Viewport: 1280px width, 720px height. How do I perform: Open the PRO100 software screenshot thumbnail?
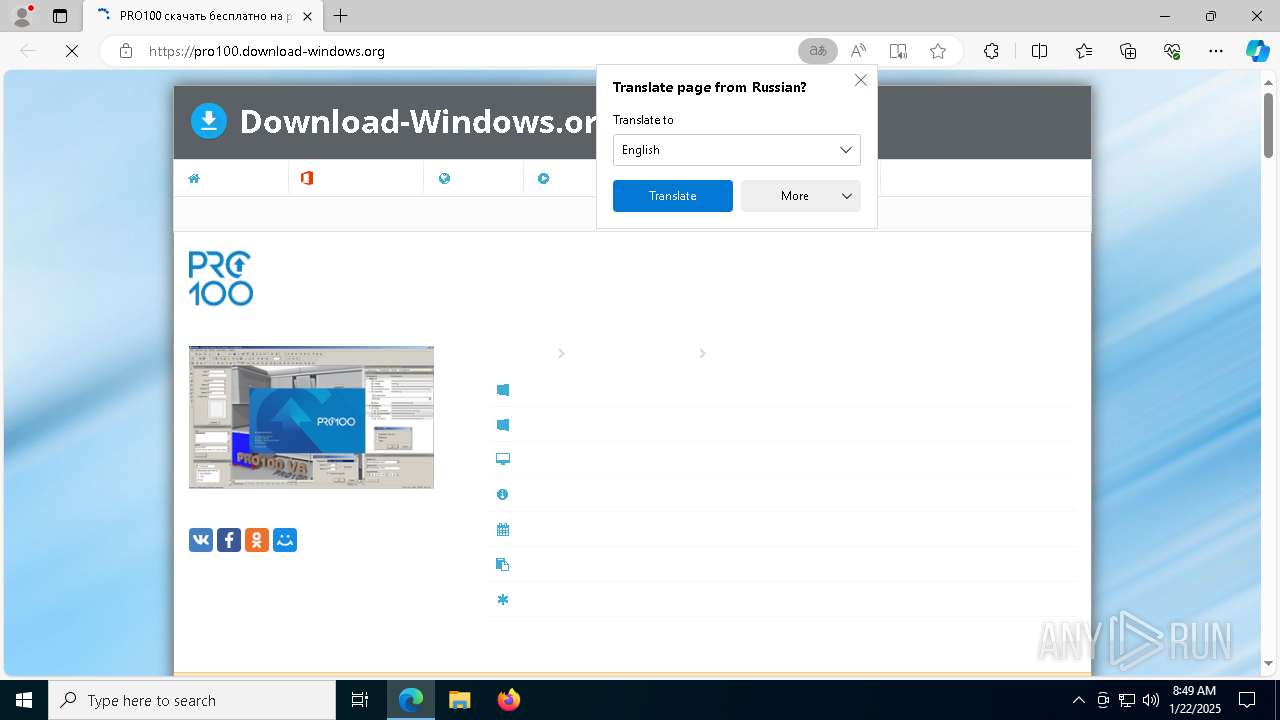311,417
